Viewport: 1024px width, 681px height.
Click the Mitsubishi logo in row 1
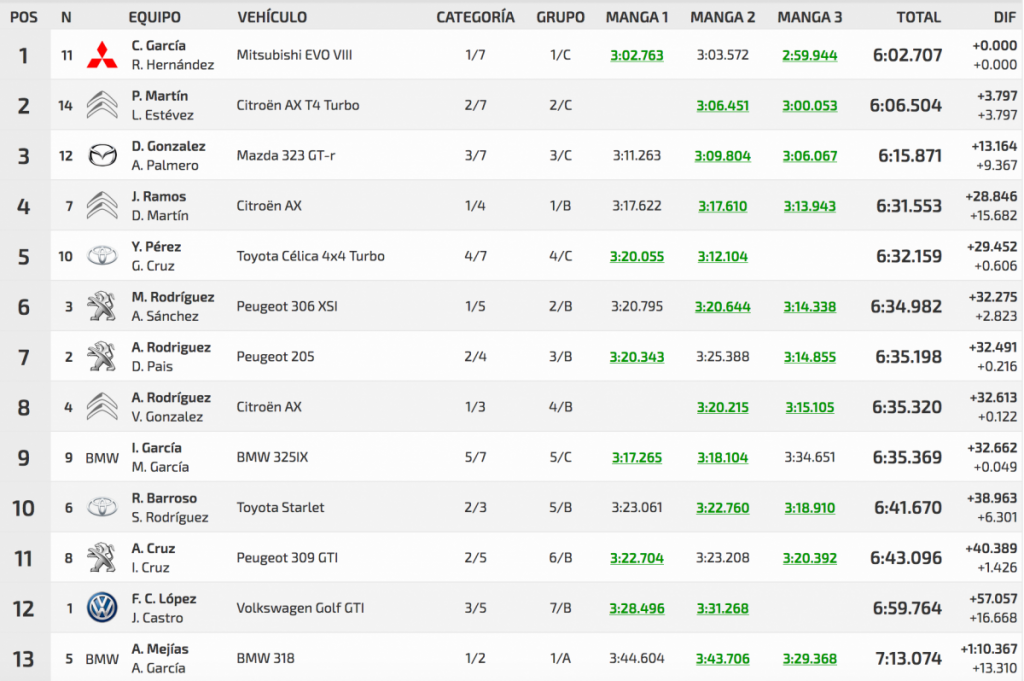pos(101,56)
